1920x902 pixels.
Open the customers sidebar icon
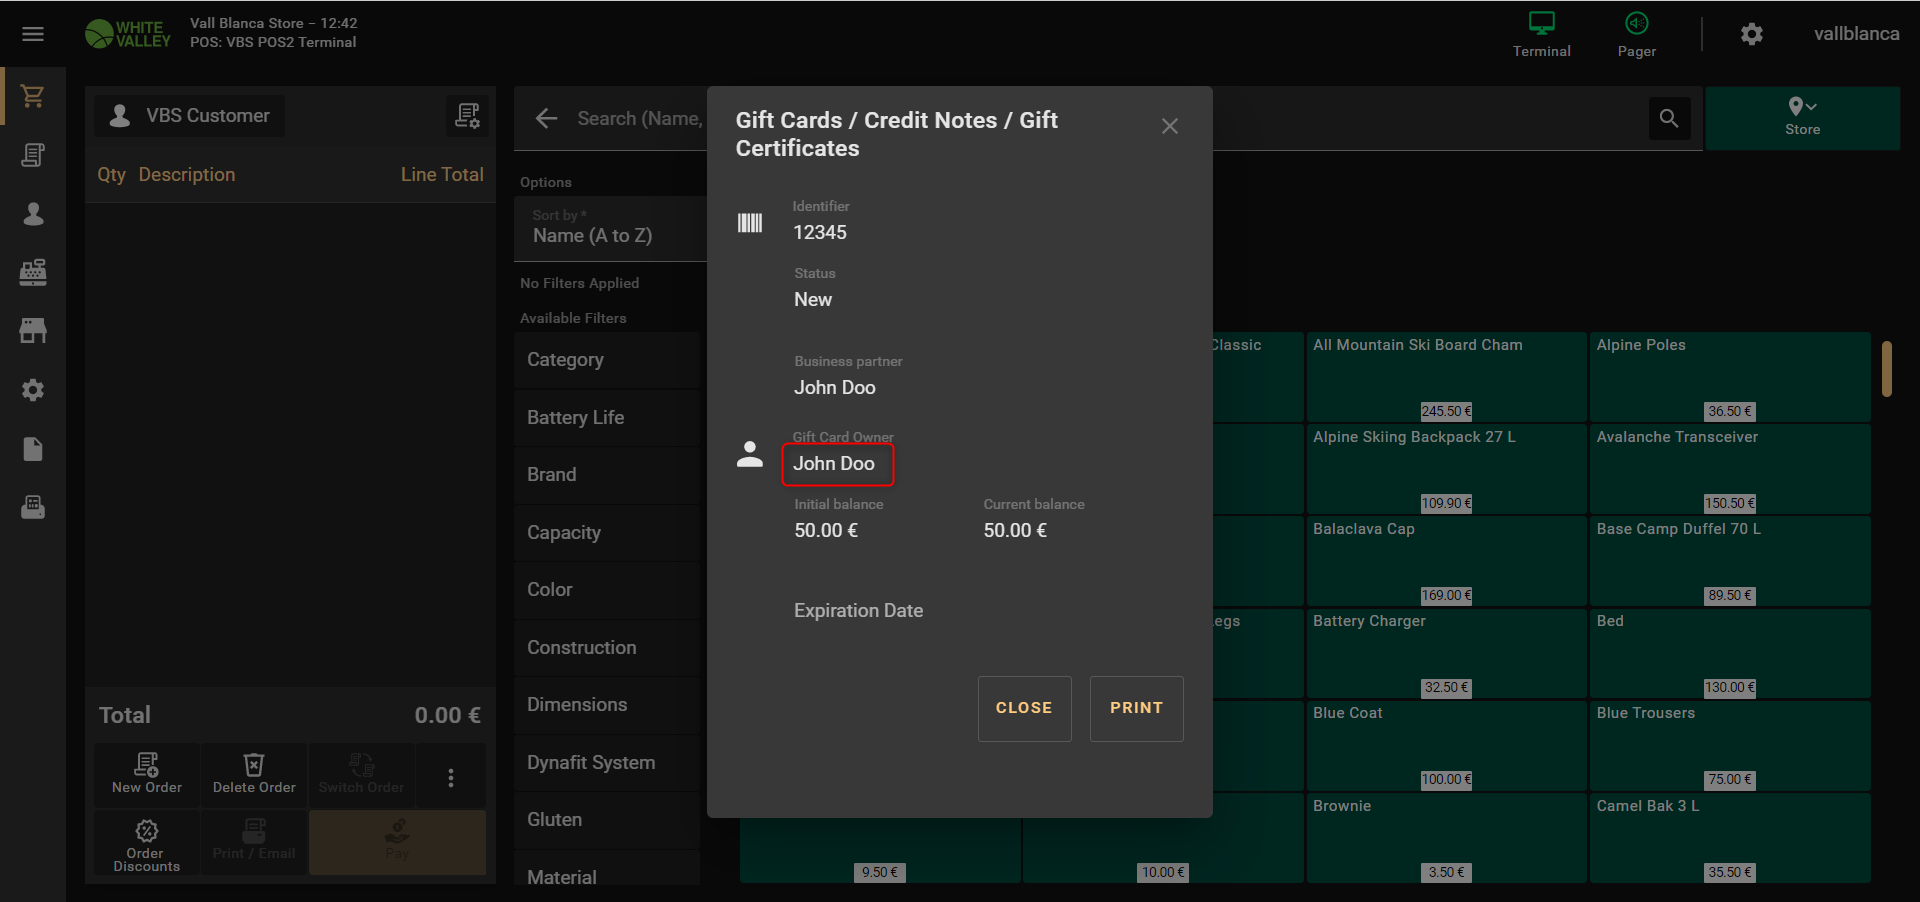[x=33, y=214]
